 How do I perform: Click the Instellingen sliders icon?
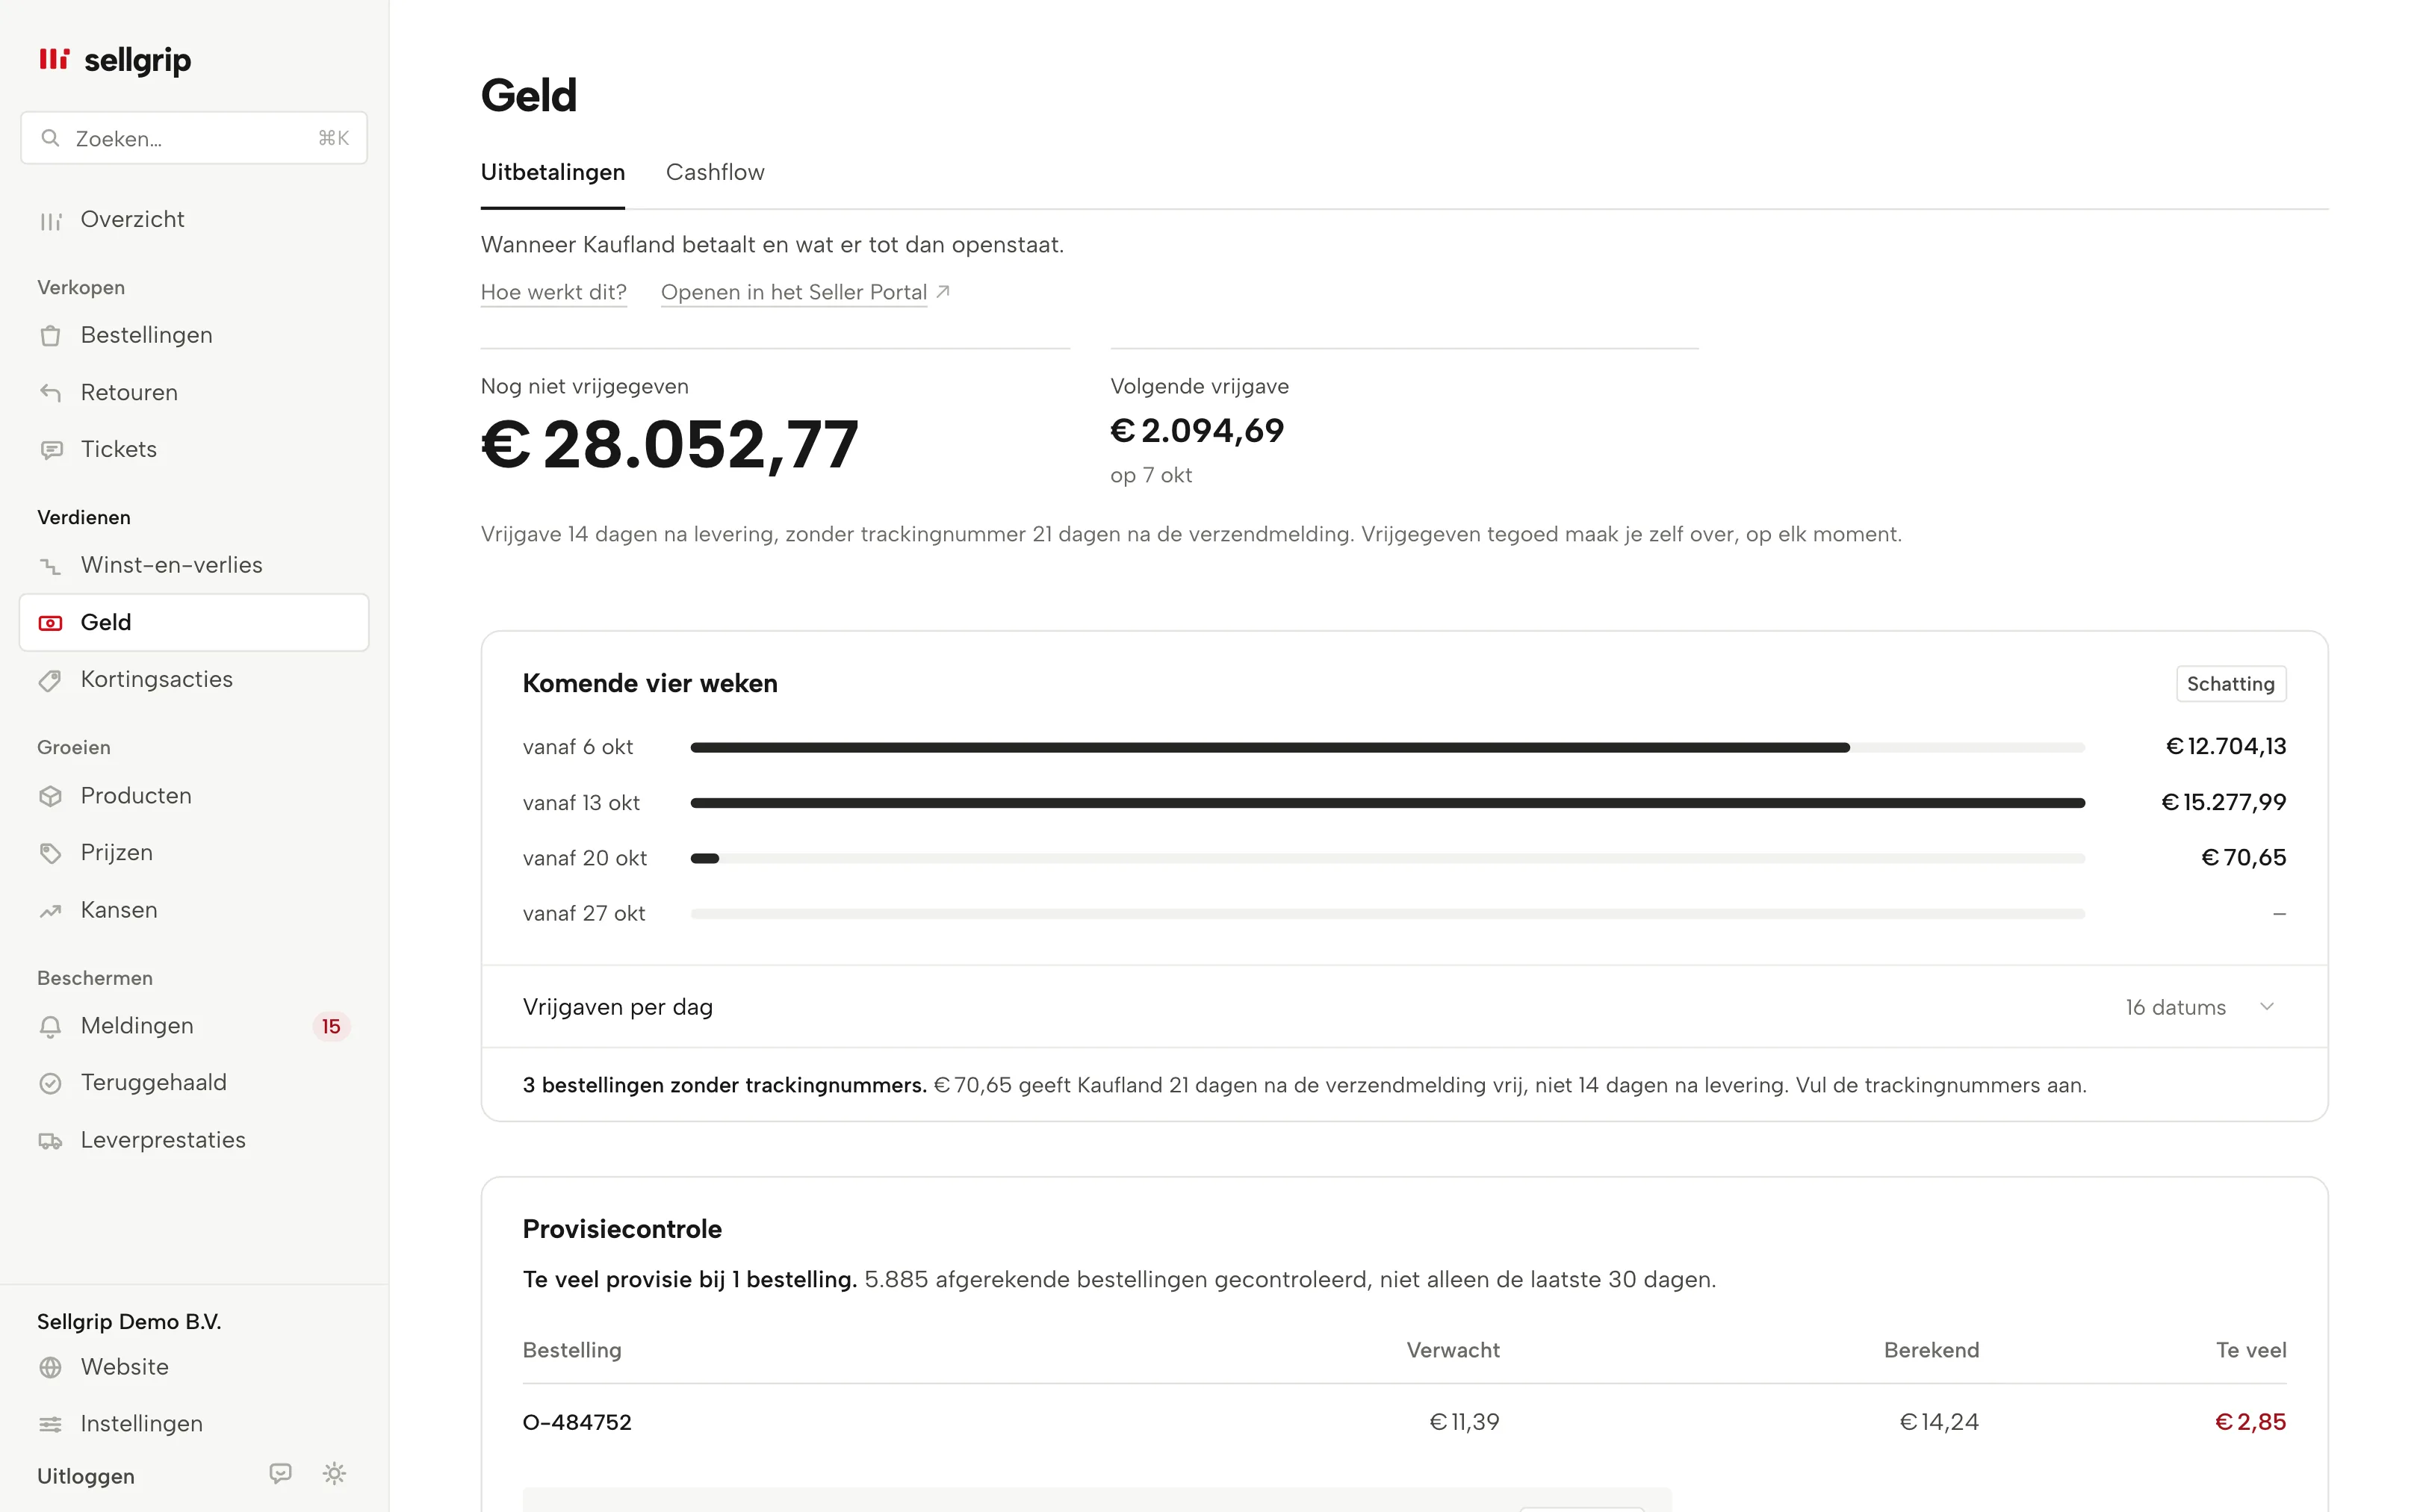point(50,1424)
